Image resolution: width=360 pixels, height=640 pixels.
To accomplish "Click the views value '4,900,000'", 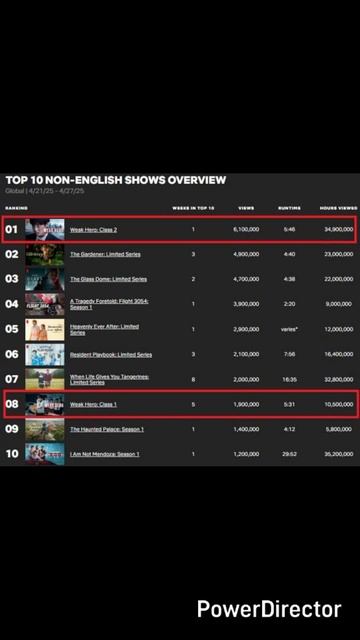I will (x=246, y=254).
